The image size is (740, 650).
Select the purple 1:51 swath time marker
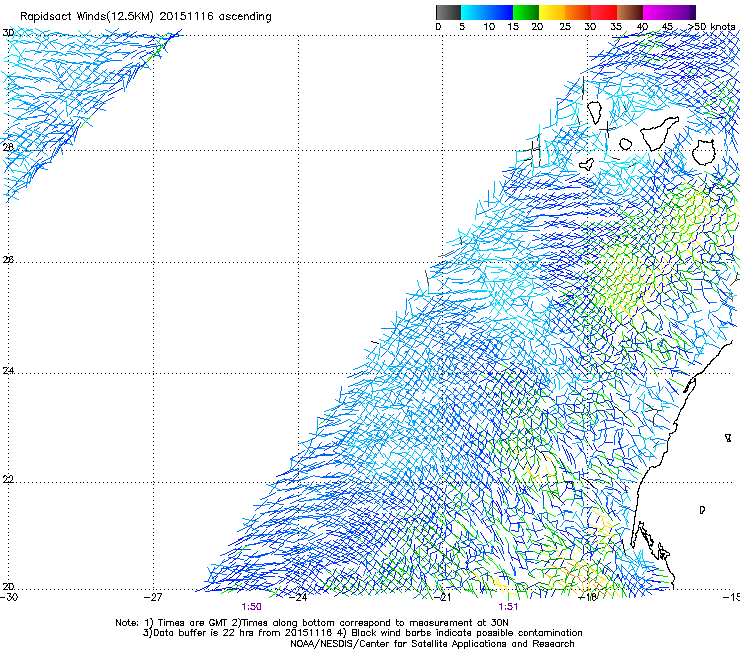tap(508, 607)
